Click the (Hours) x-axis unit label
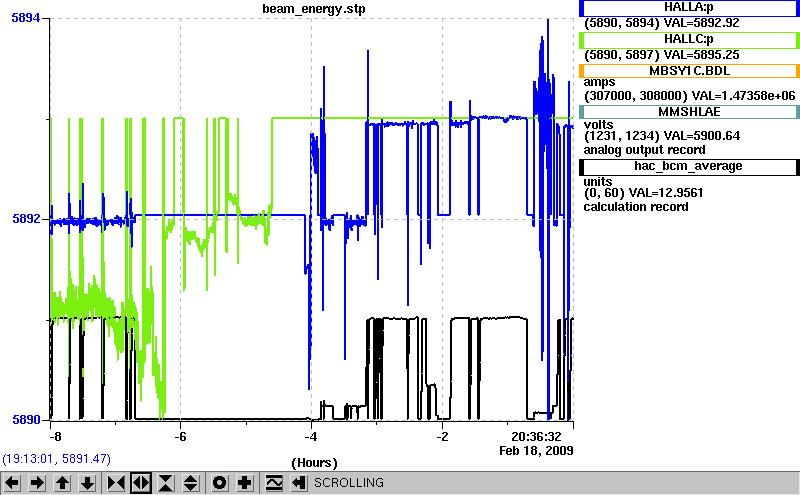 [x=314, y=463]
